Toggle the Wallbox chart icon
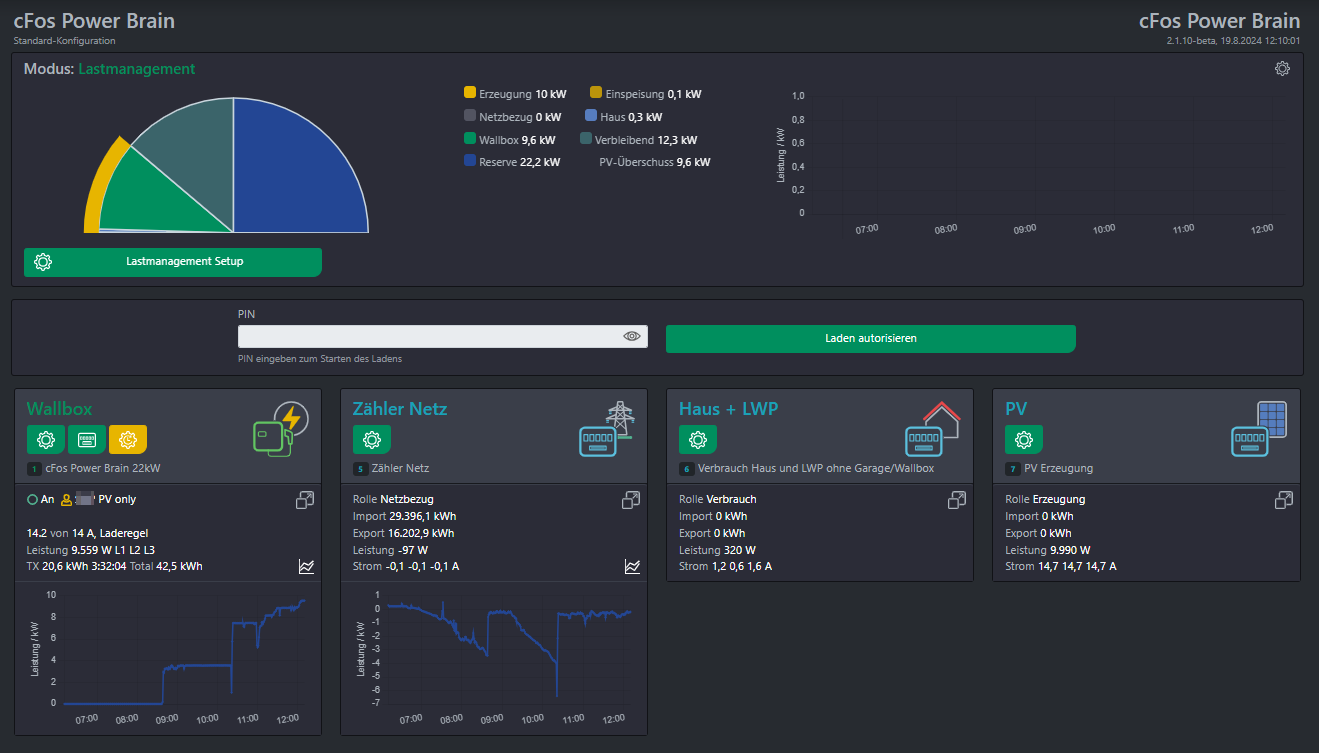Viewport: 1319px width, 753px height. point(306,567)
